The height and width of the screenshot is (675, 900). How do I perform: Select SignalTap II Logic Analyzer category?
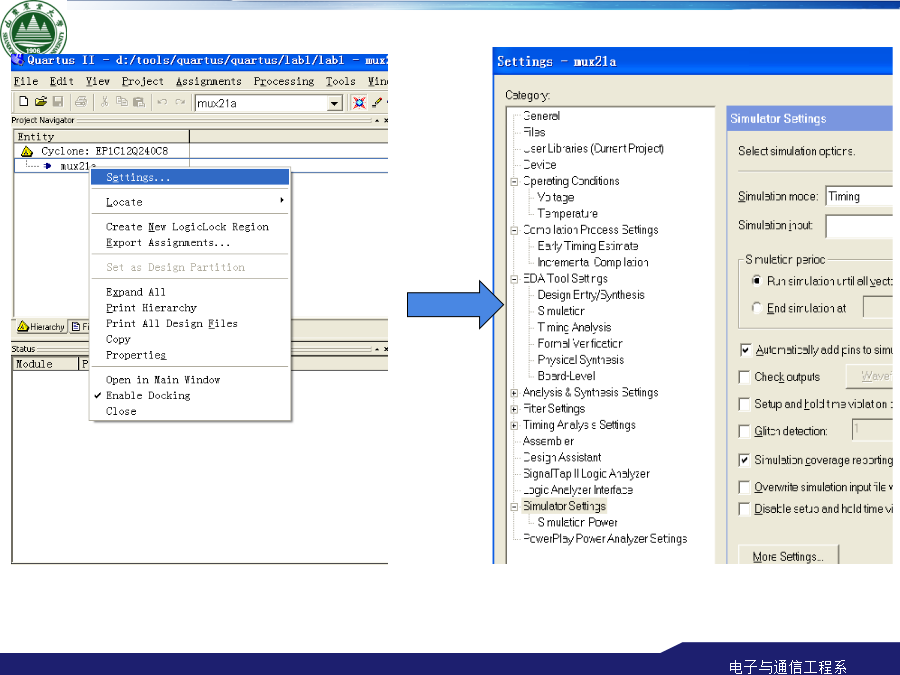tap(586, 474)
